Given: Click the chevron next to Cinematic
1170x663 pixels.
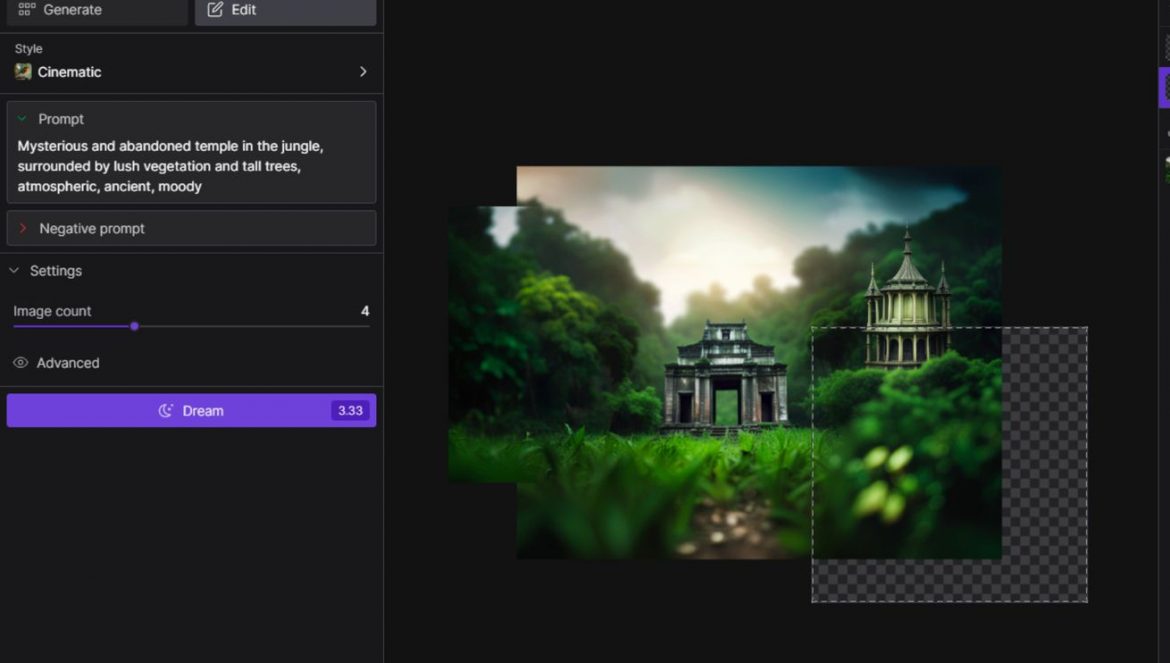Looking at the screenshot, I should click(x=363, y=72).
